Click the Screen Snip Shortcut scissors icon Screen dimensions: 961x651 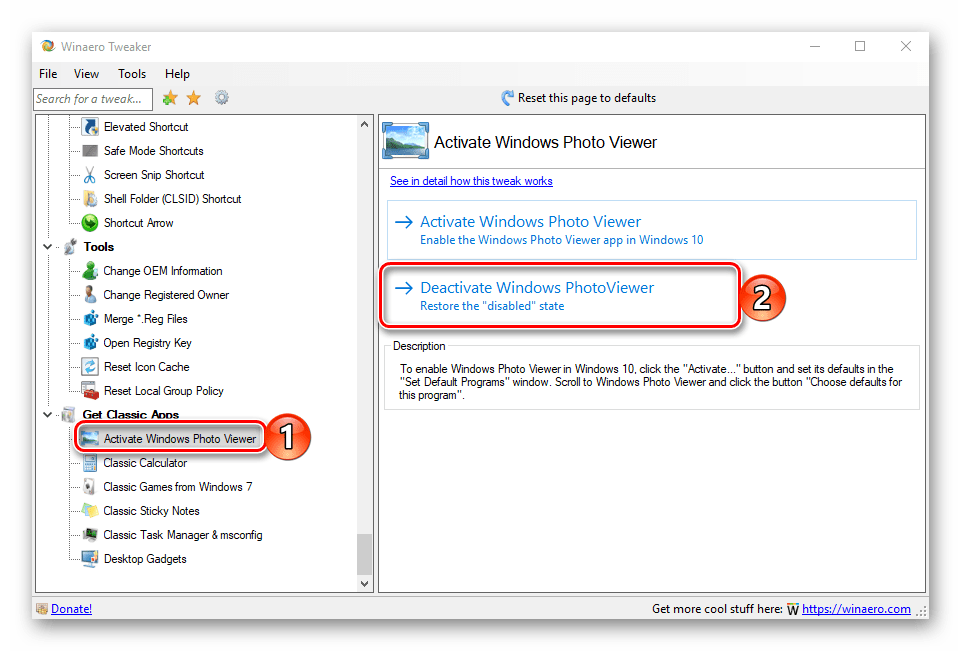[x=90, y=175]
